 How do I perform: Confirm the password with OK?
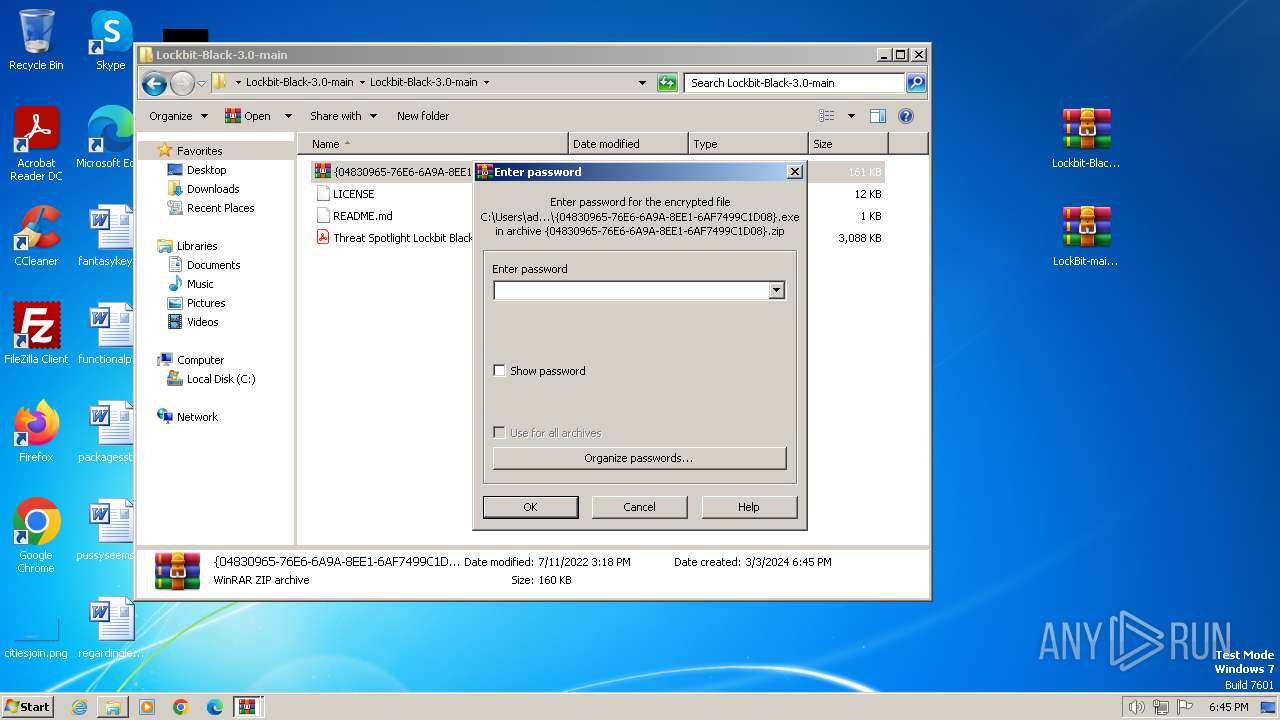(x=530, y=507)
